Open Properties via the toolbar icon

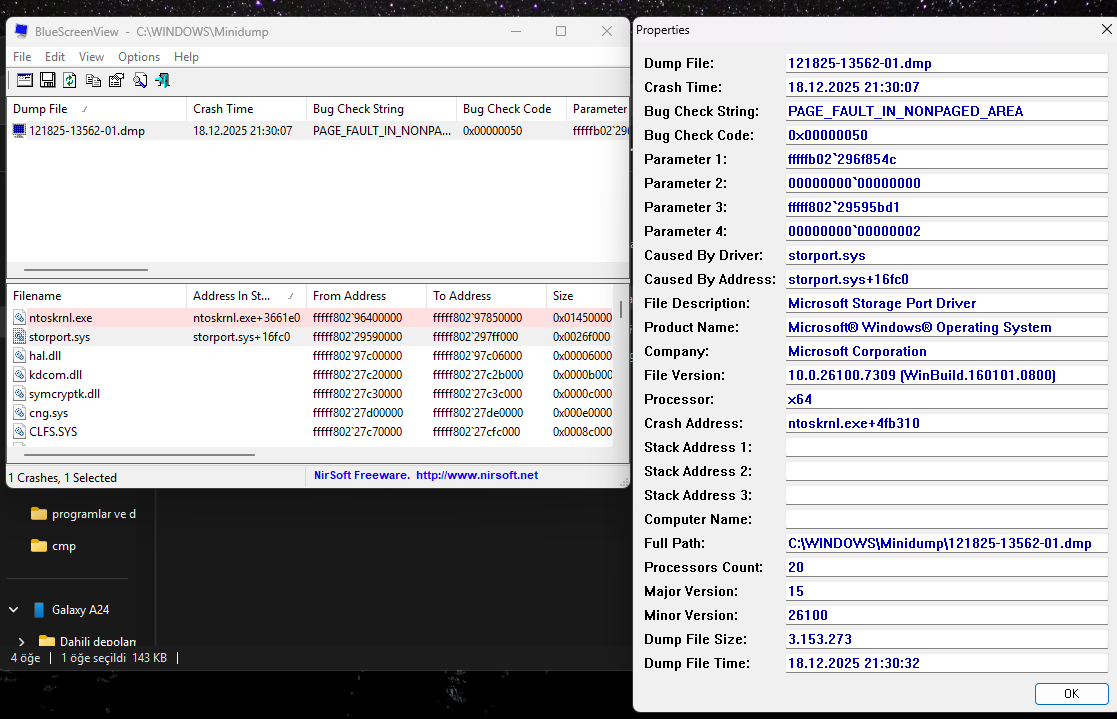pyautogui.click(x=116, y=81)
